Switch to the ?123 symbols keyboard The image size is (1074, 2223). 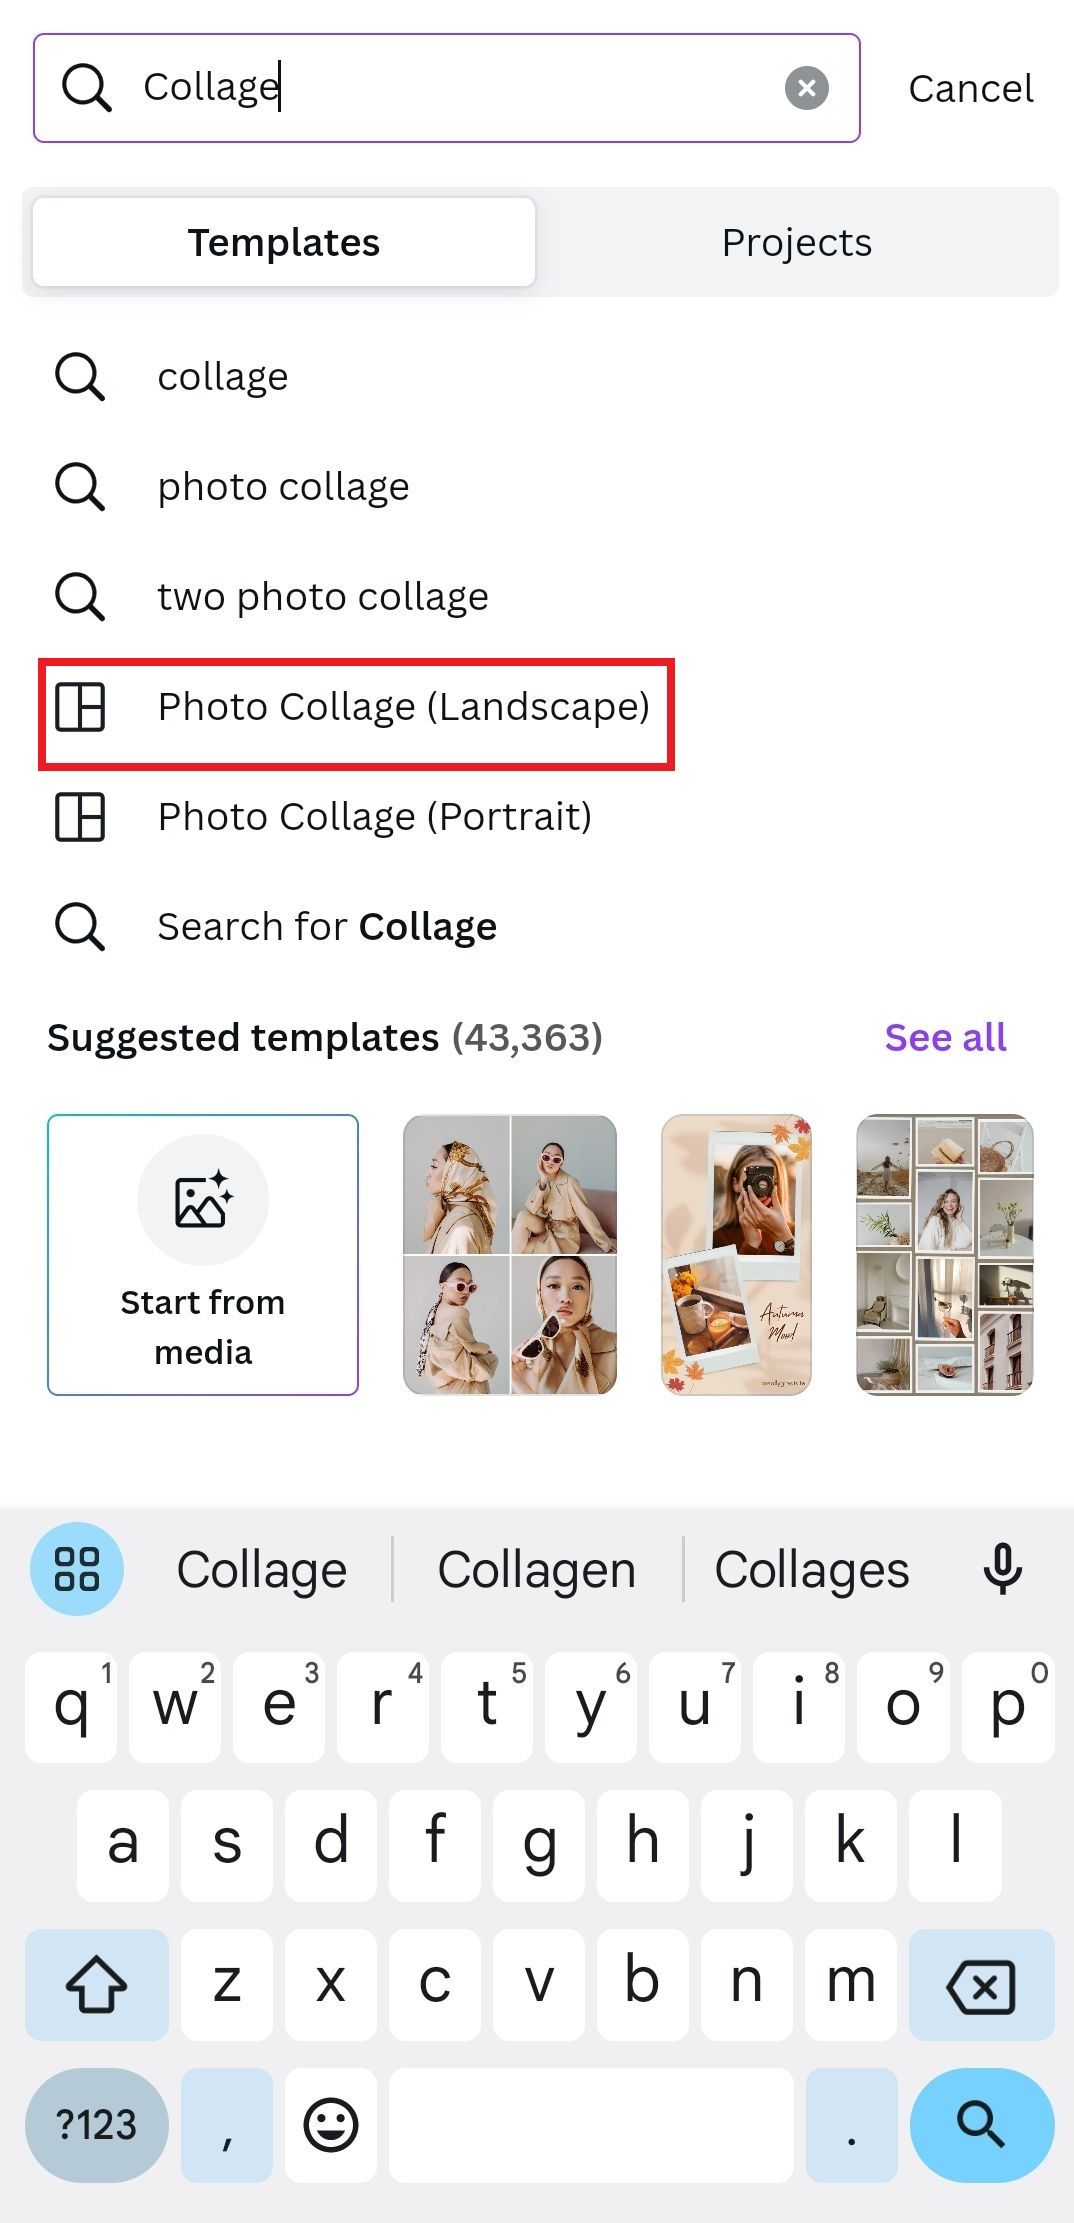pos(95,2125)
